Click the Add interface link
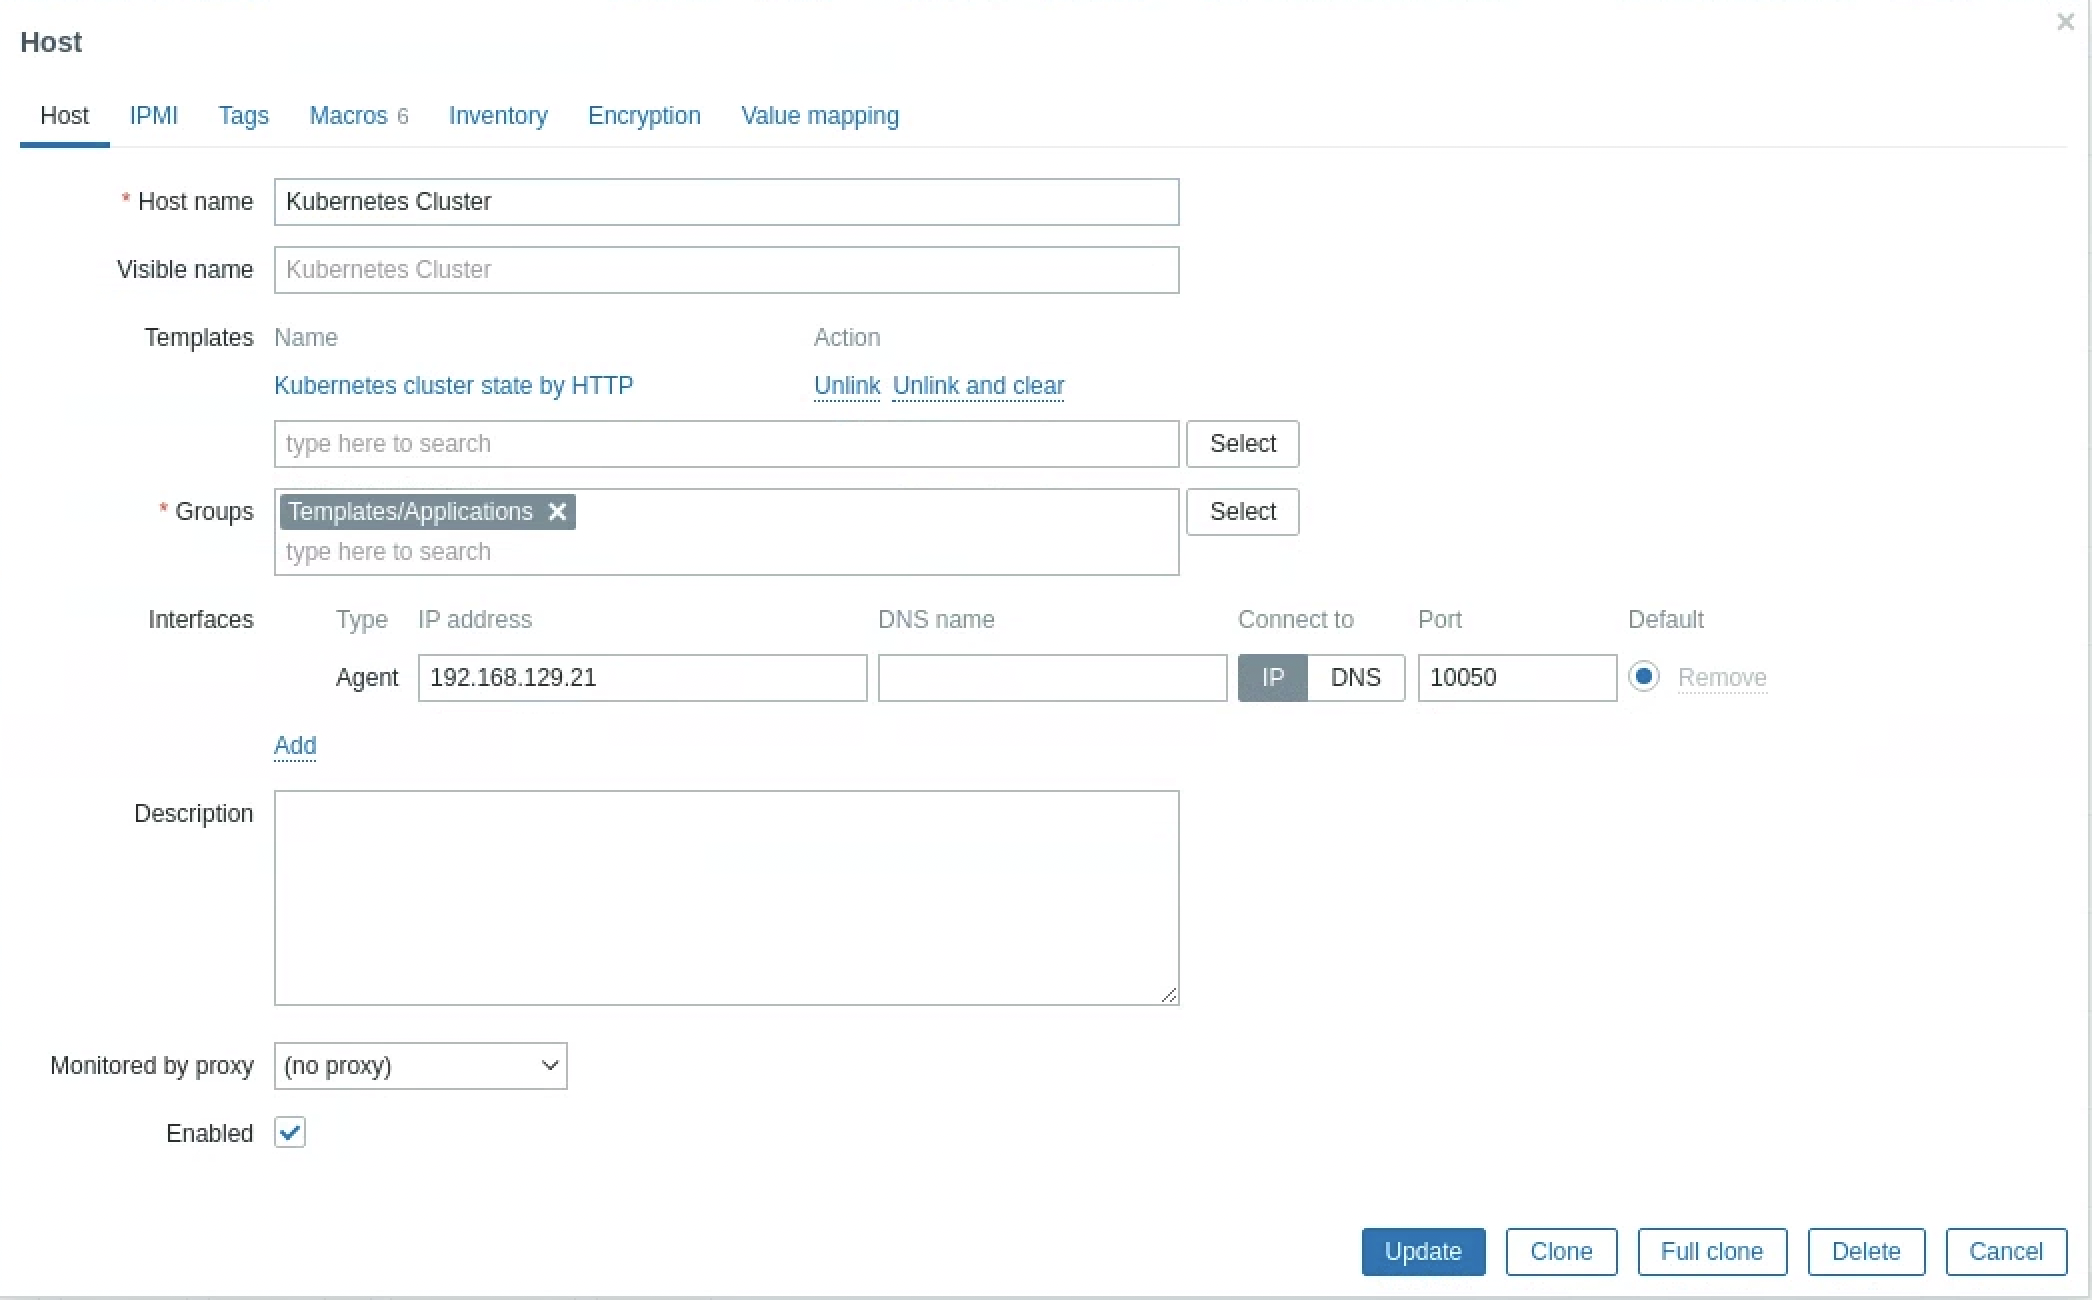The image size is (2092, 1300). tap(295, 746)
